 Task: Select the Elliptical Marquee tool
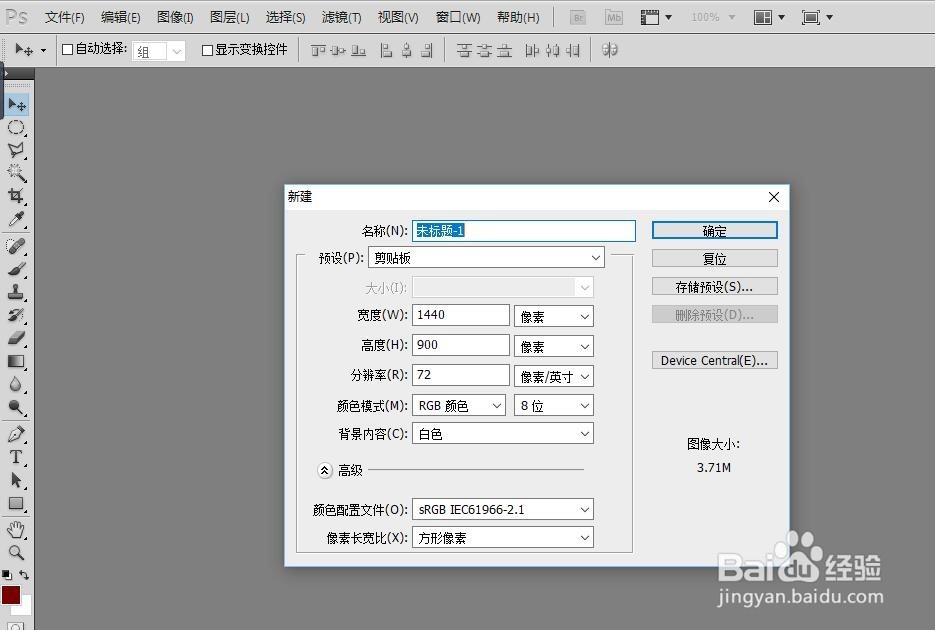point(16,128)
